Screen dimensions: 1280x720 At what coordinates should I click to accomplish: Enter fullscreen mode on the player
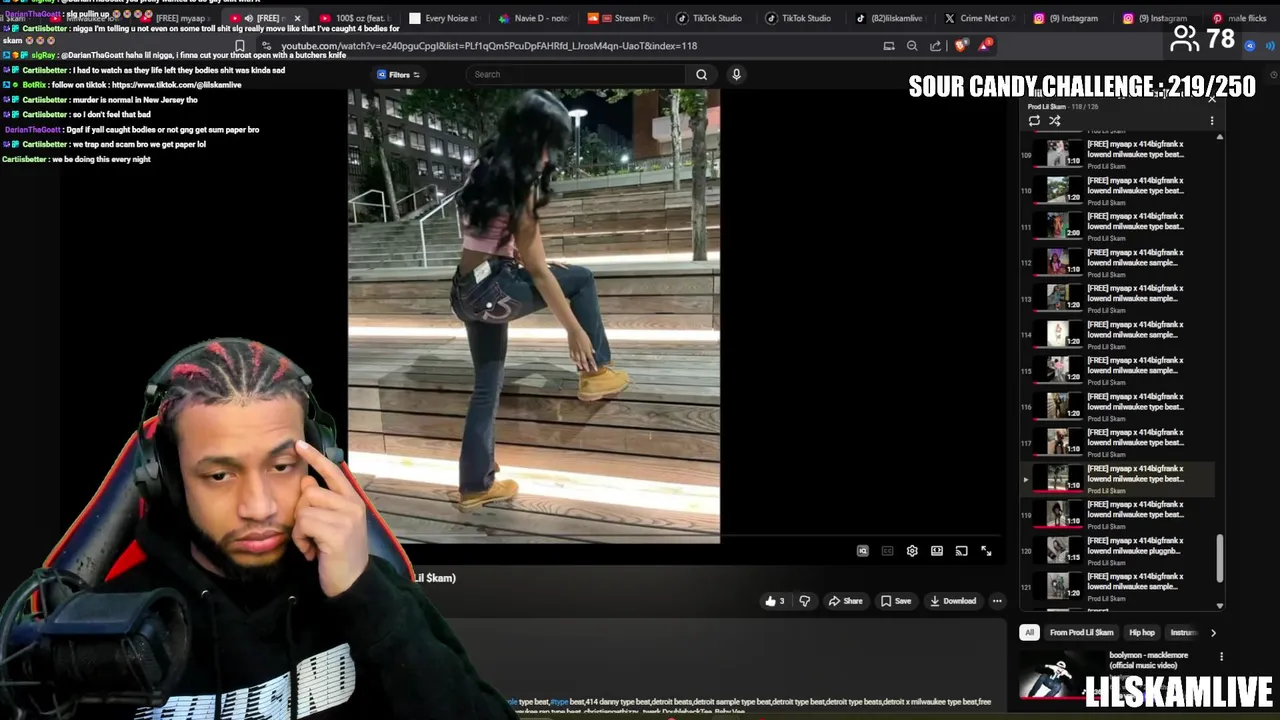tap(986, 551)
